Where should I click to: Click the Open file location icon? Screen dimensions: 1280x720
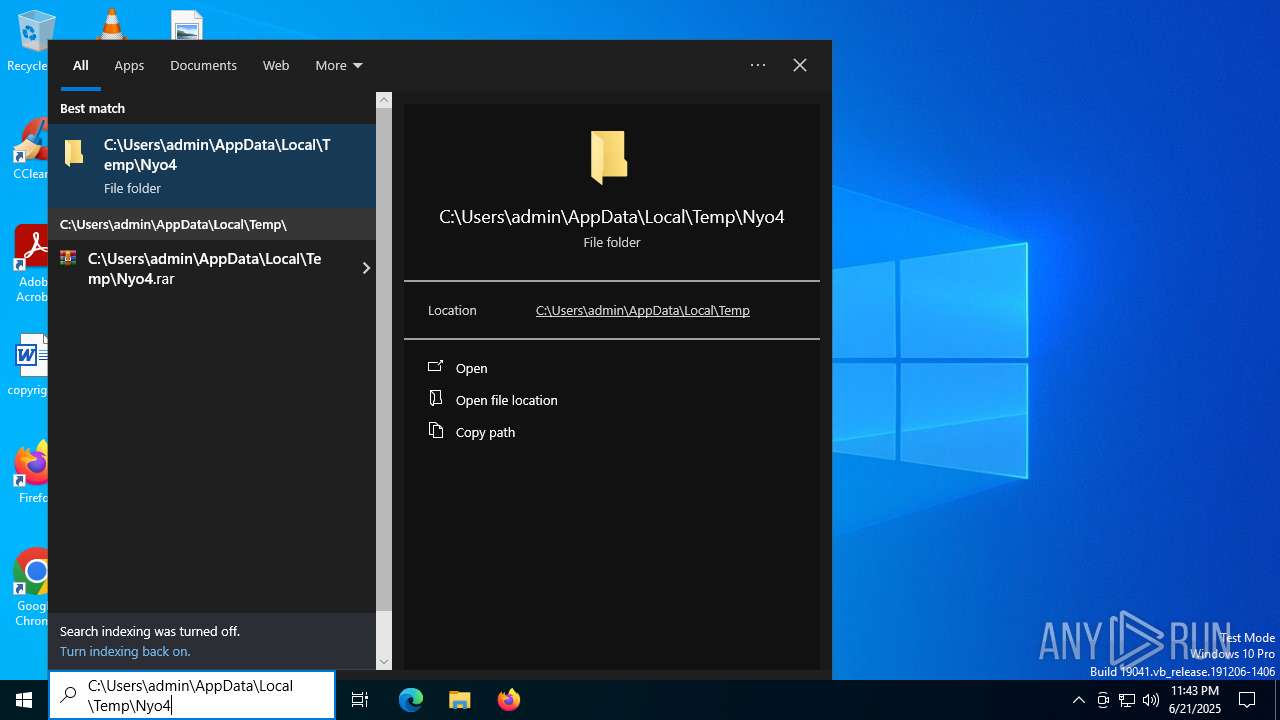pos(435,398)
